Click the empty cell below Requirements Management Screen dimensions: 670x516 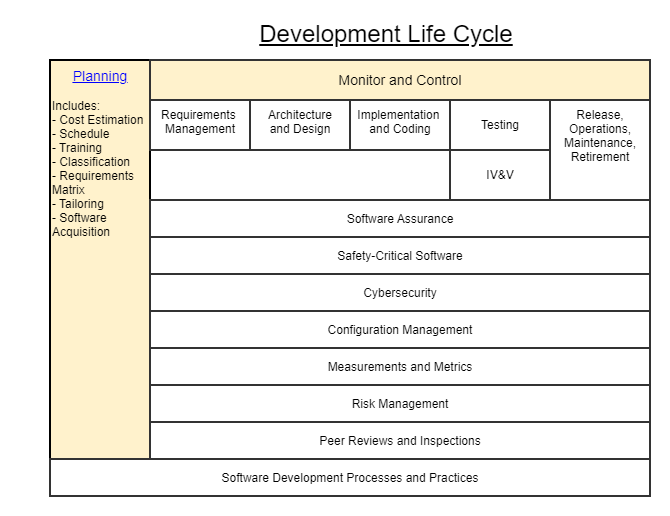[300, 175]
